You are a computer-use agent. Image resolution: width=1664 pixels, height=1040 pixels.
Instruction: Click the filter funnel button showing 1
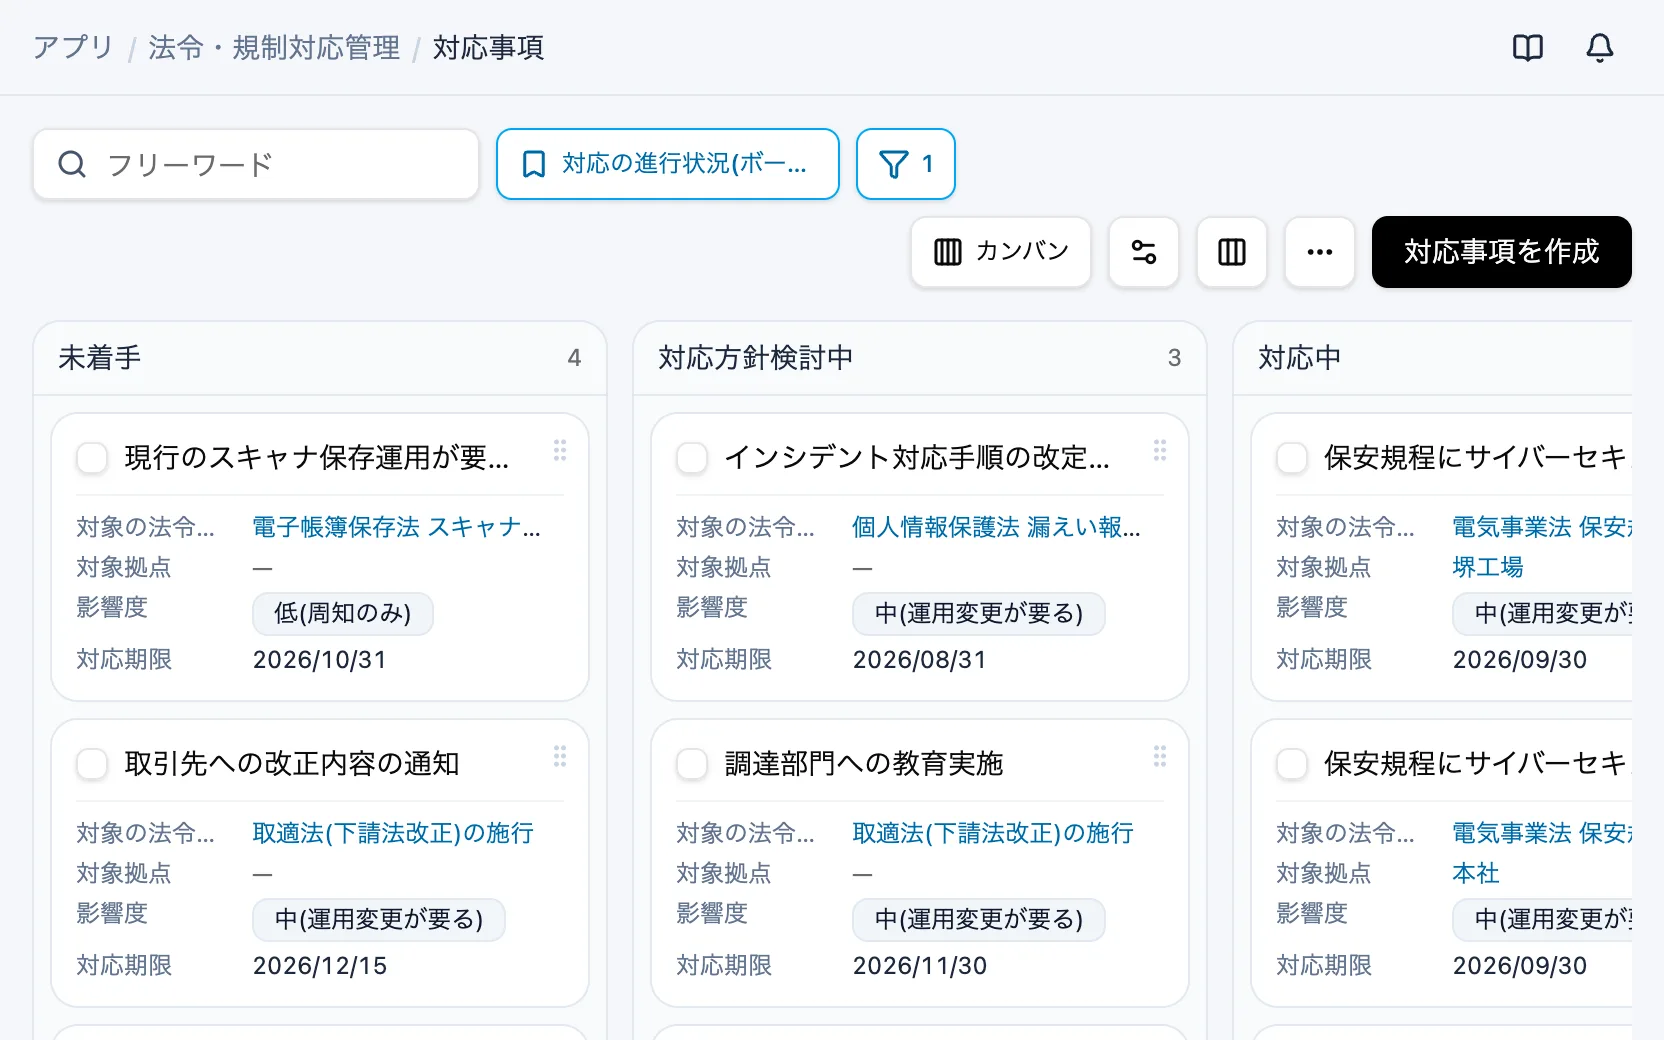(x=906, y=164)
